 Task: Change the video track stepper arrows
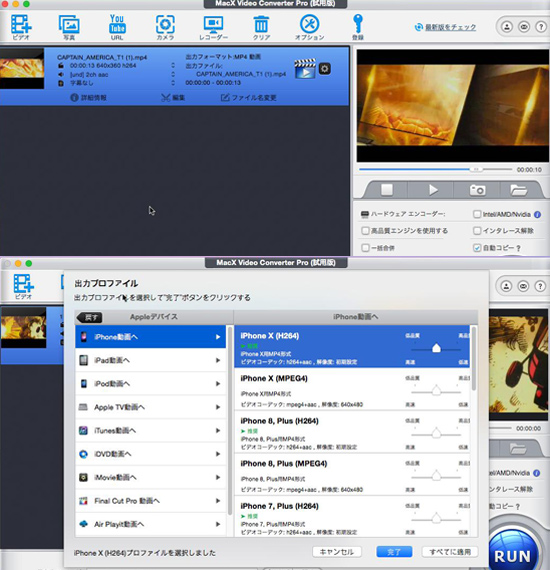173,65
